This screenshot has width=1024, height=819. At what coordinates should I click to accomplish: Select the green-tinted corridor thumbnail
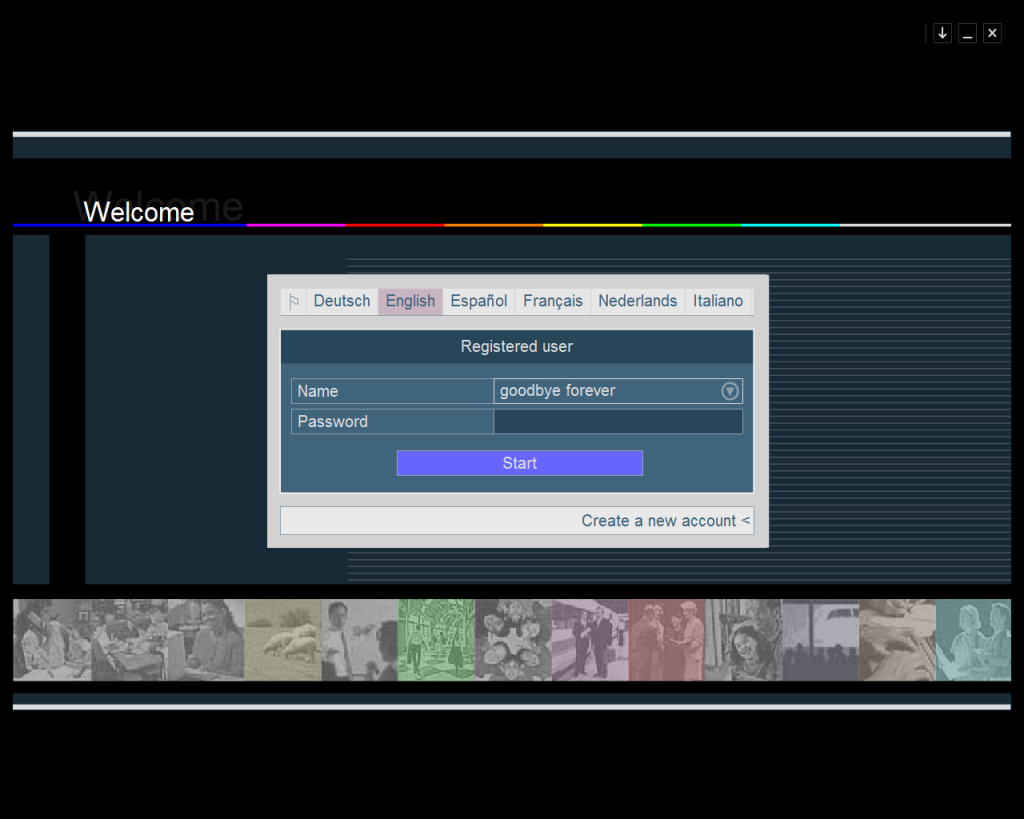[x=436, y=640]
